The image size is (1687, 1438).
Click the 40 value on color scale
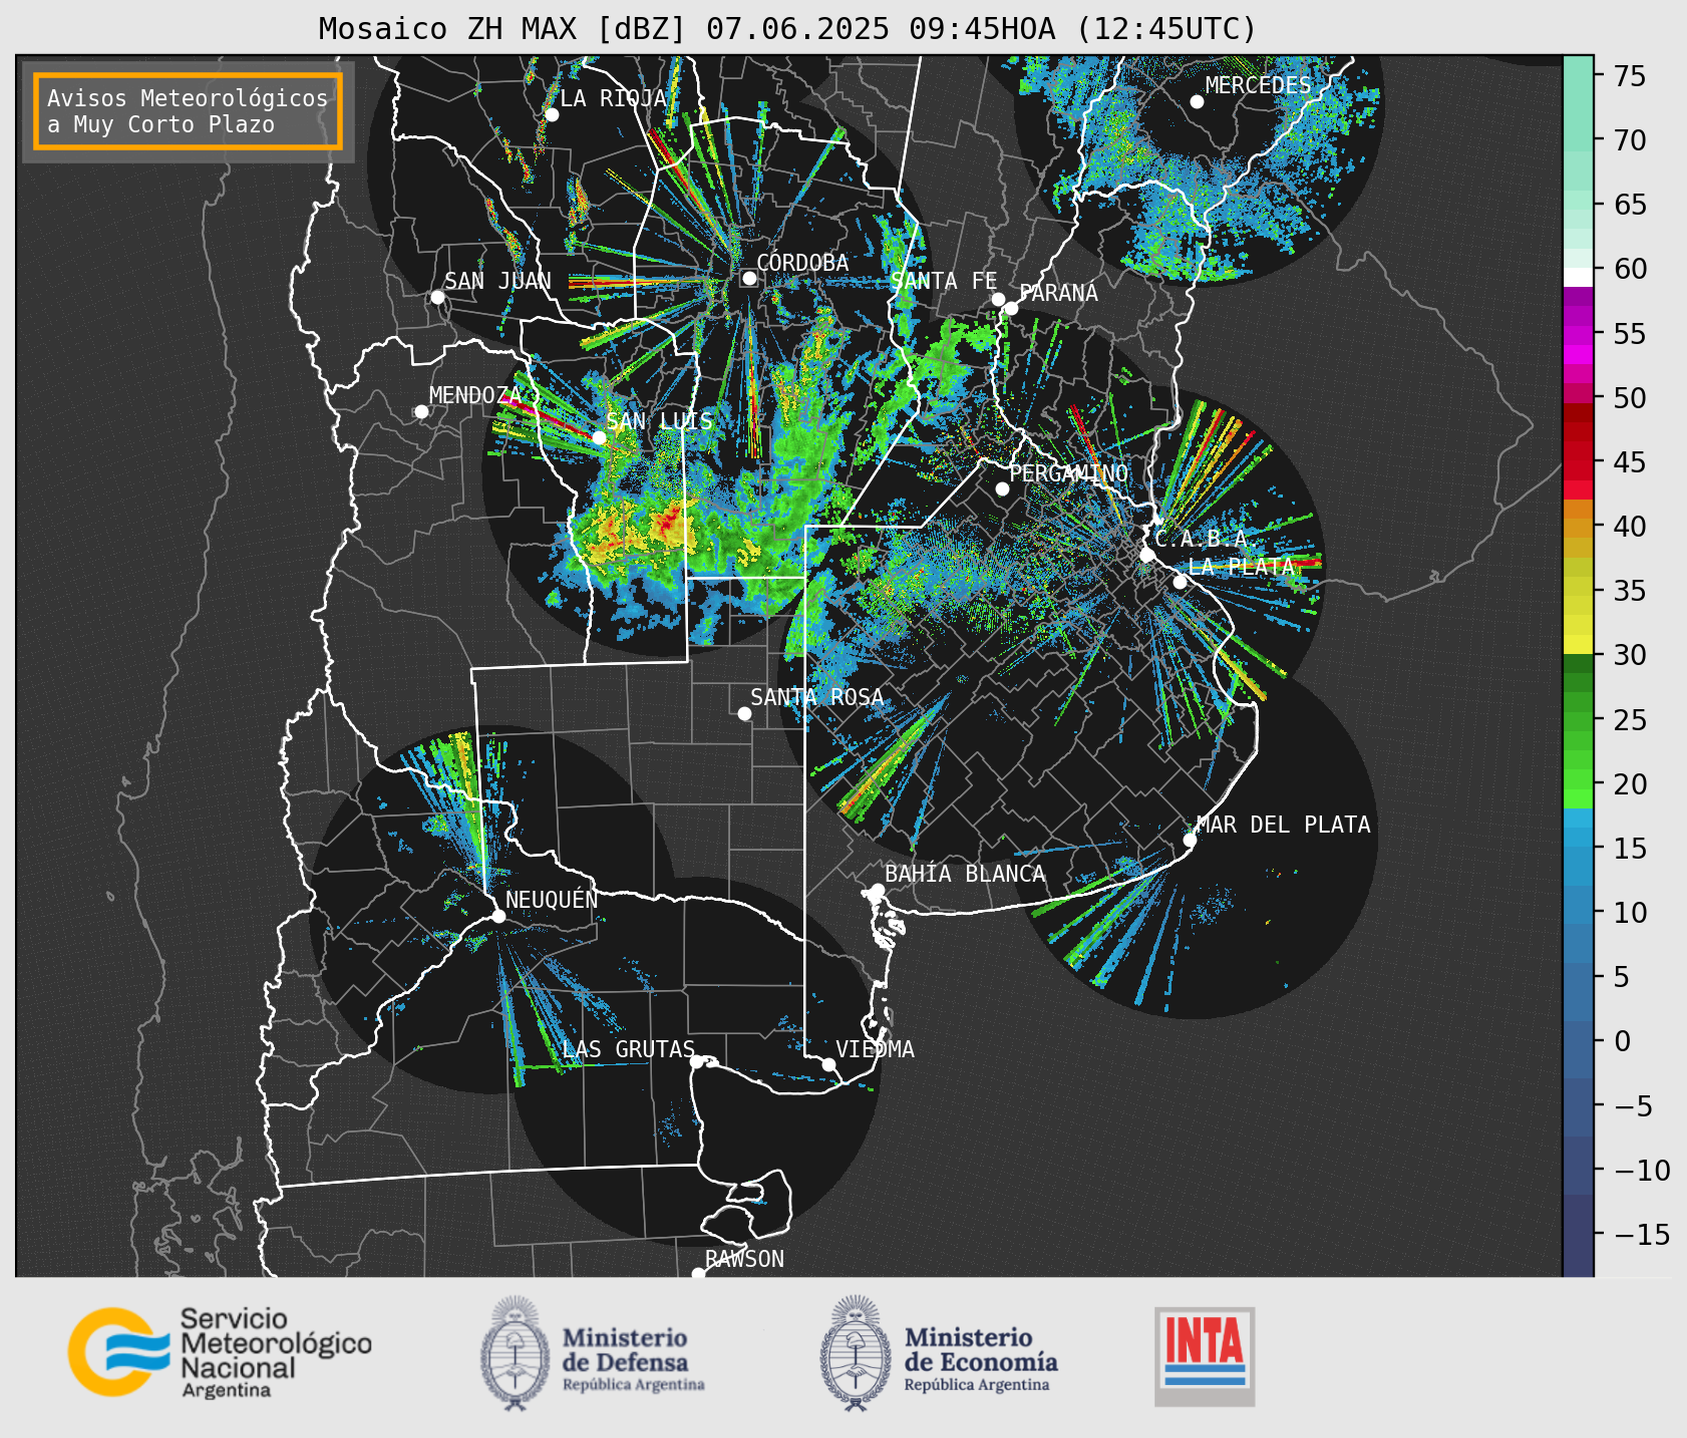(x=1630, y=526)
